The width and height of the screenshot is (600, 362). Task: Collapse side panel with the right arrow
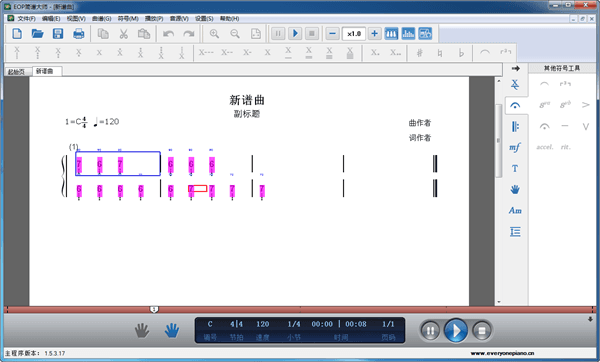point(515,68)
